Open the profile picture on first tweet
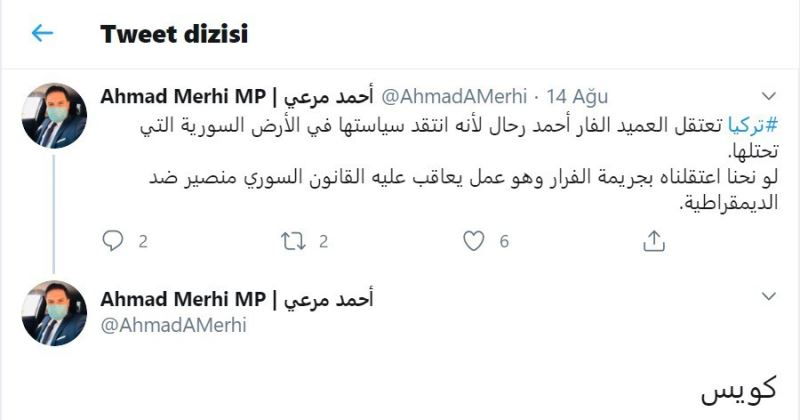Viewport: 800px width, 420px height. [x=54, y=114]
